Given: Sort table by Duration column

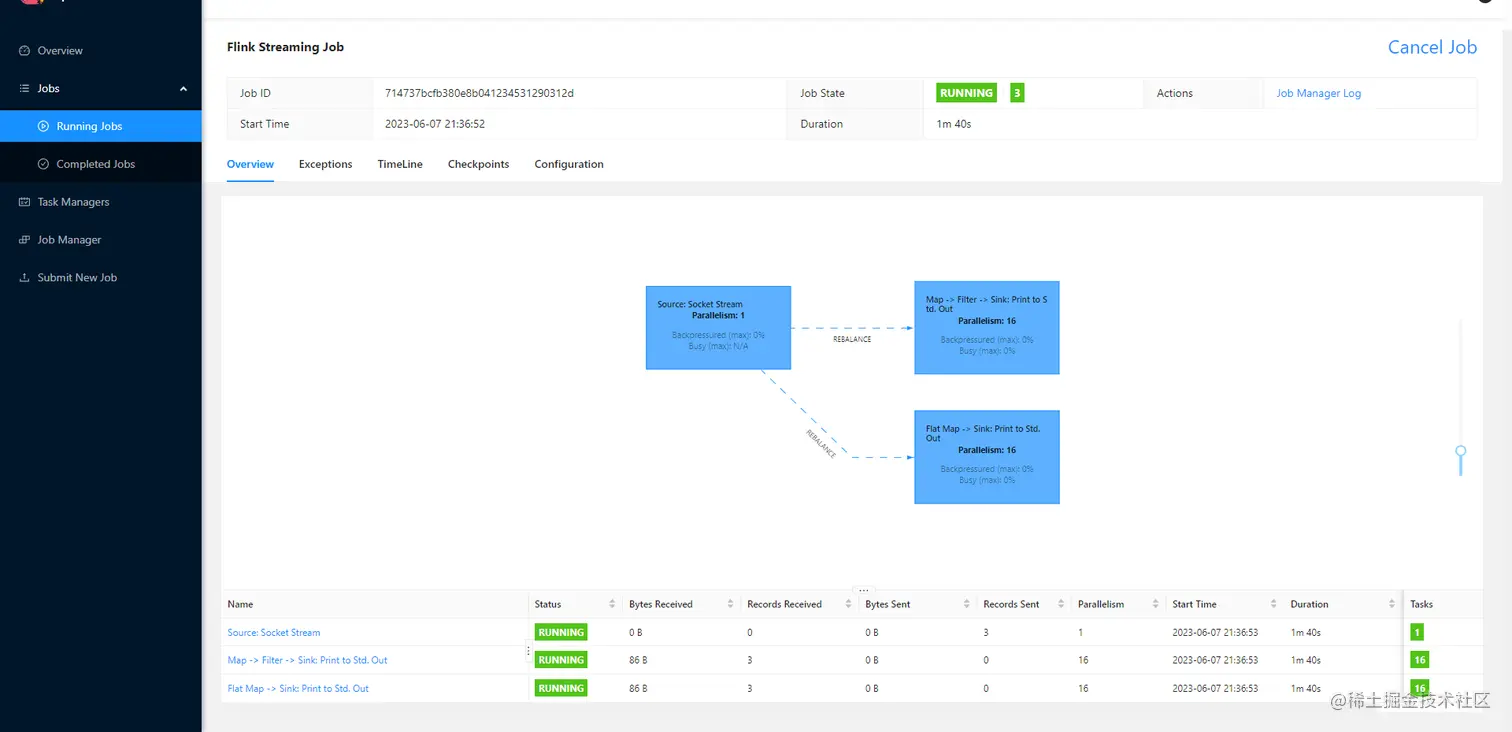Looking at the screenshot, I should tap(1391, 604).
